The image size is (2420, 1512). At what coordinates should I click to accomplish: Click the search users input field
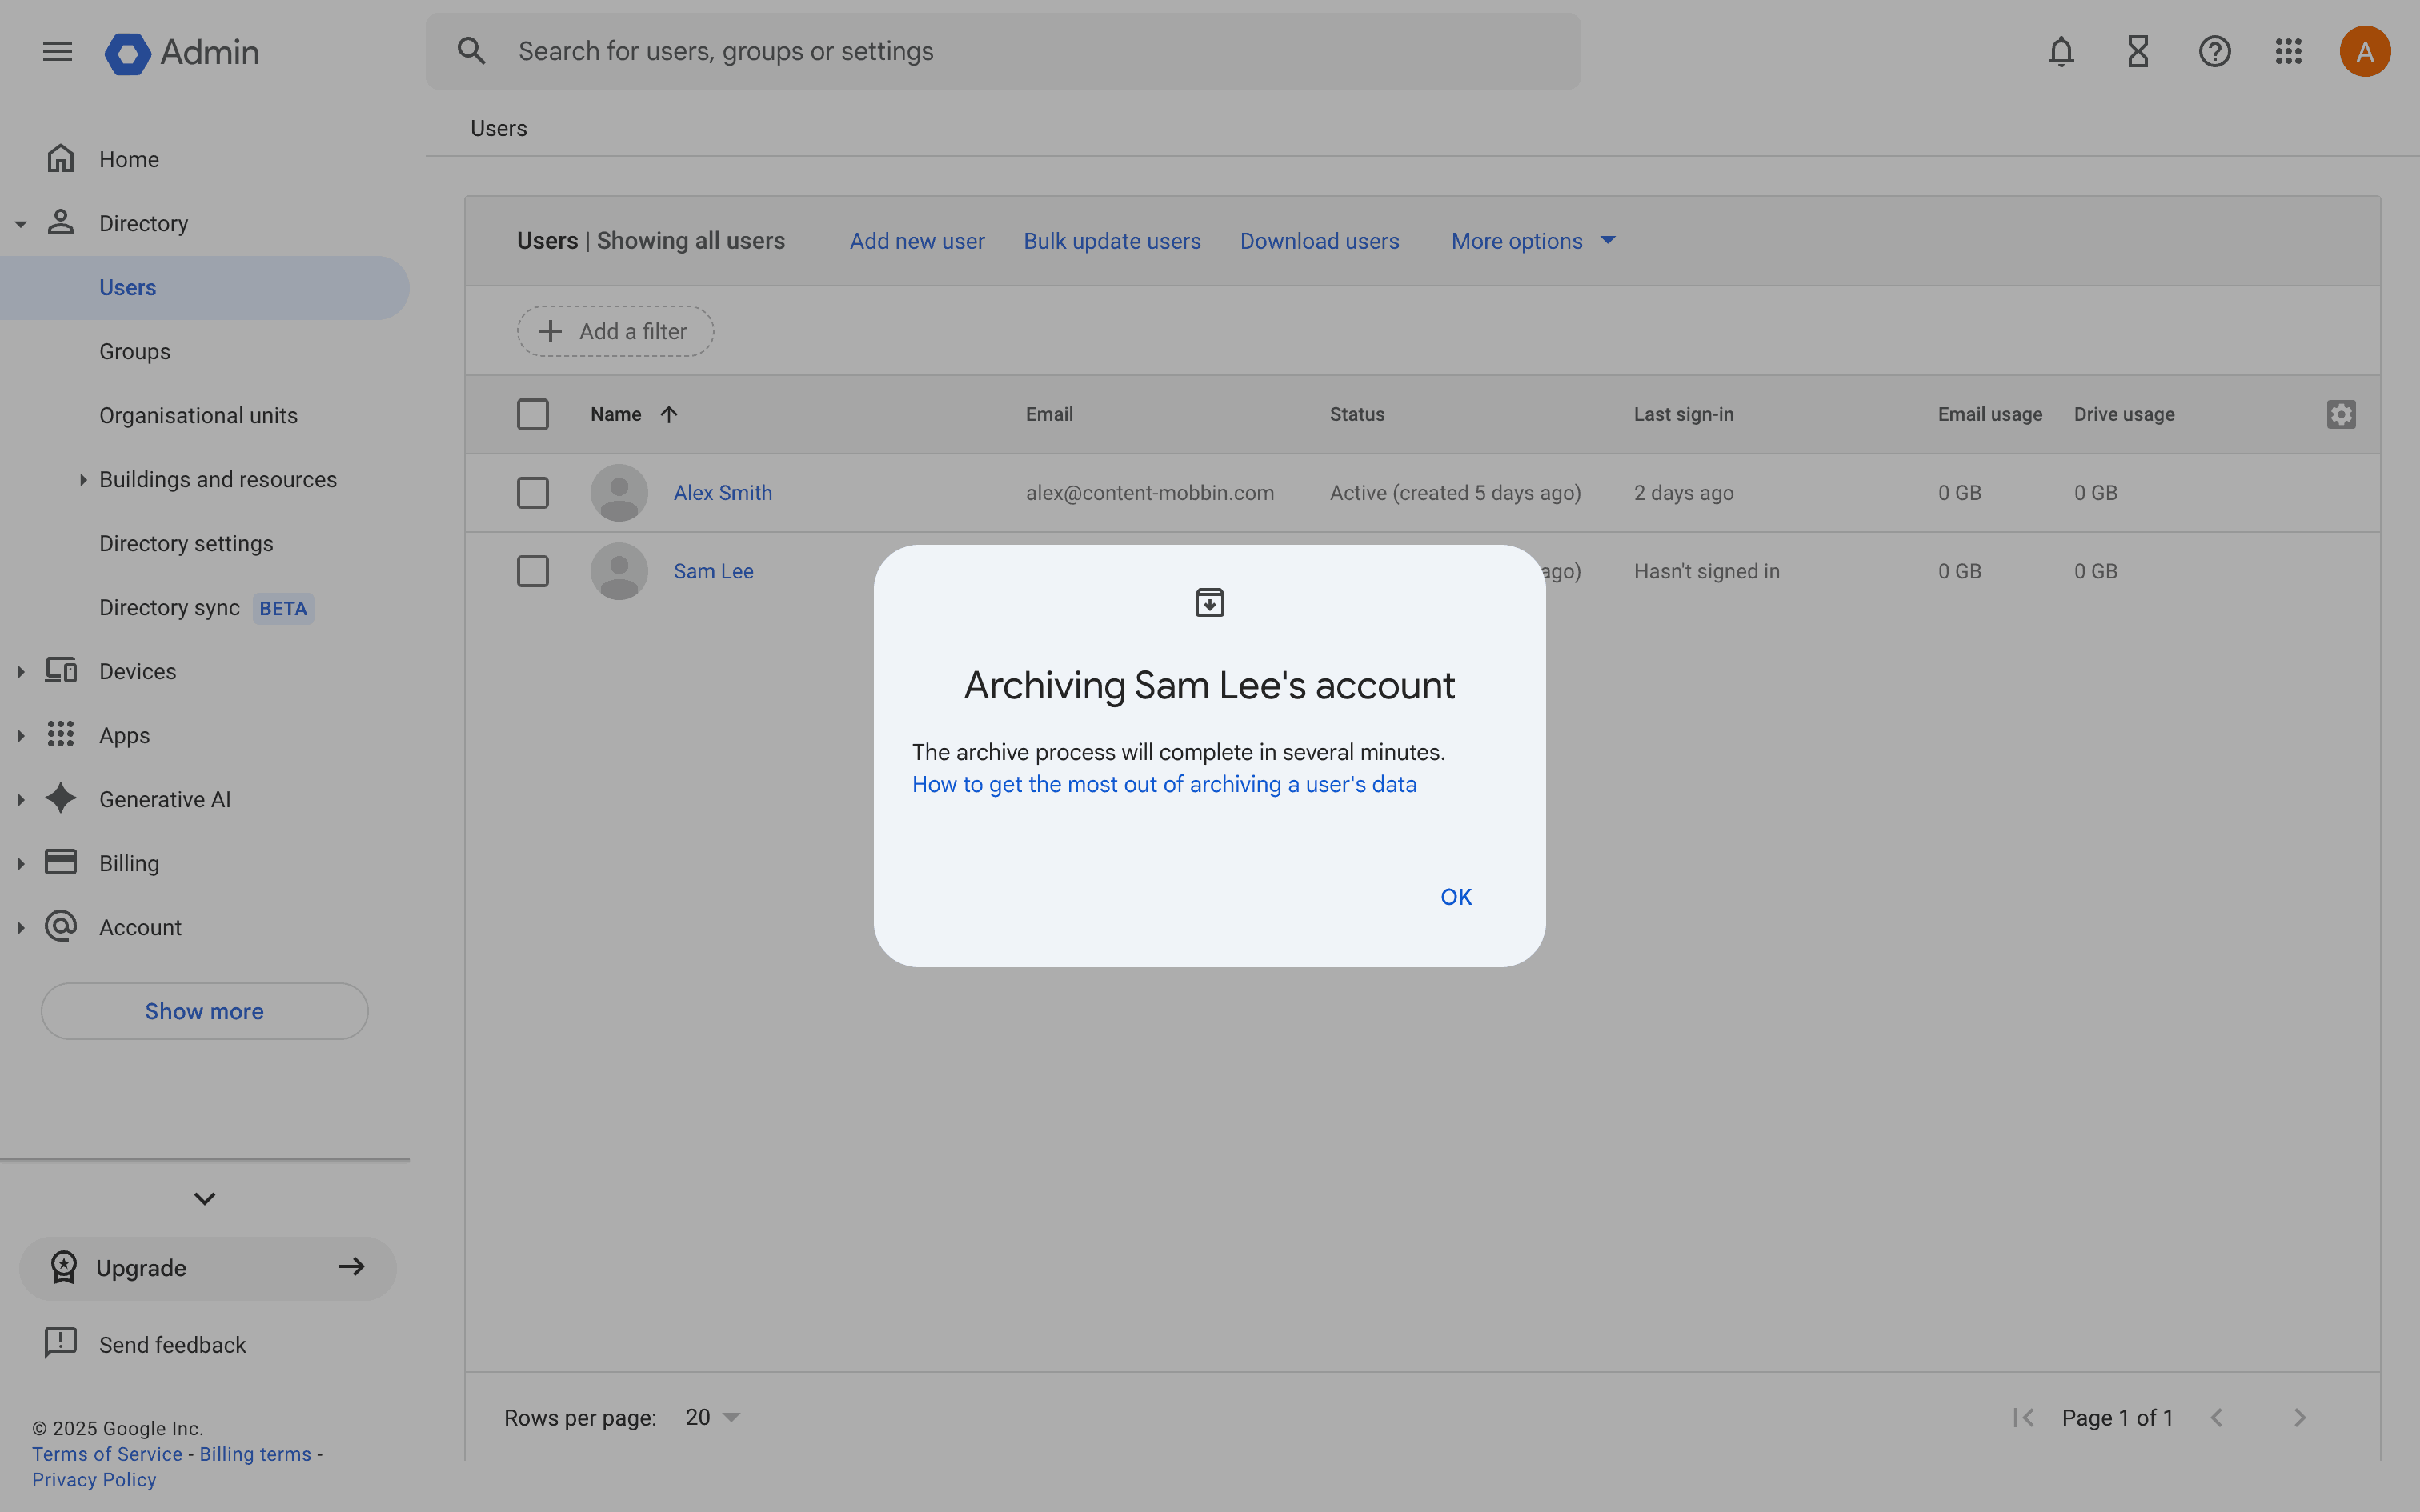(x=1000, y=51)
